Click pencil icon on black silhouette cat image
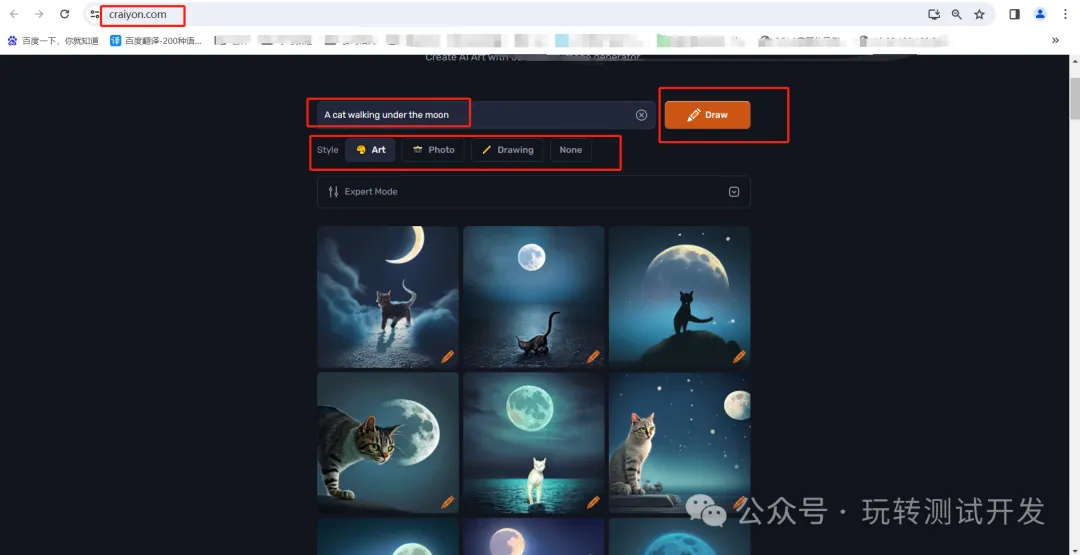 (740, 357)
